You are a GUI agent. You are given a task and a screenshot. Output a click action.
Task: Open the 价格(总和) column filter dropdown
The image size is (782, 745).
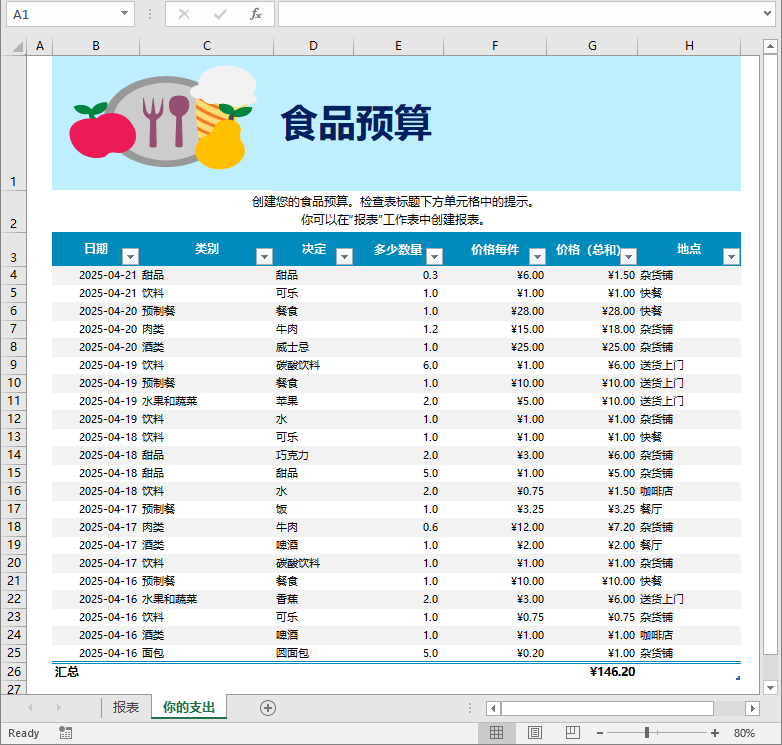click(628, 256)
